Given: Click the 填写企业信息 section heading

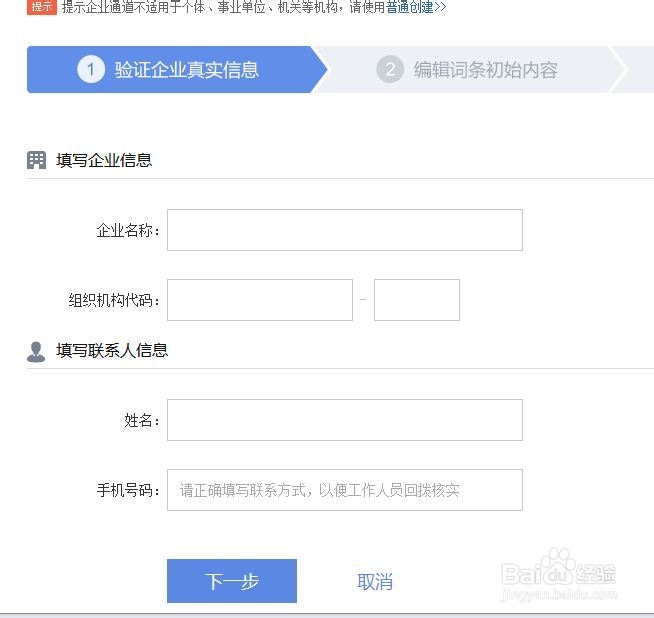Looking at the screenshot, I should pyautogui.click(x=104, y=160).
